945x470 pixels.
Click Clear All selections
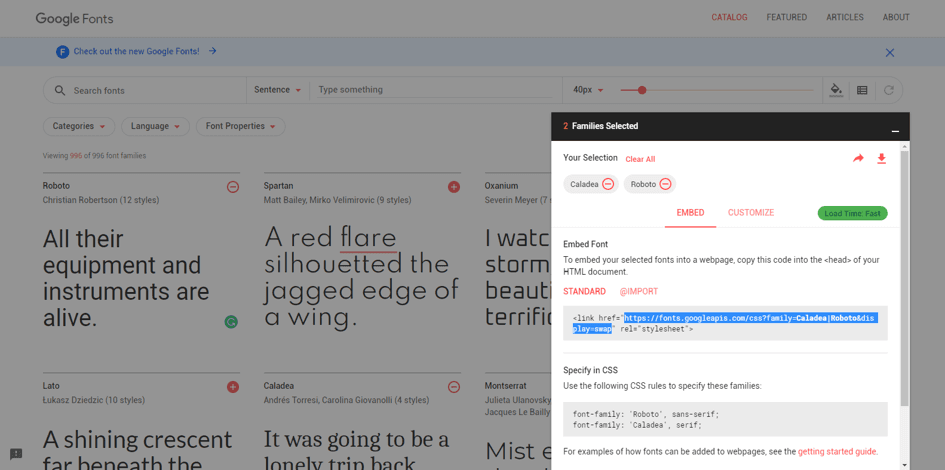(640, 159)
